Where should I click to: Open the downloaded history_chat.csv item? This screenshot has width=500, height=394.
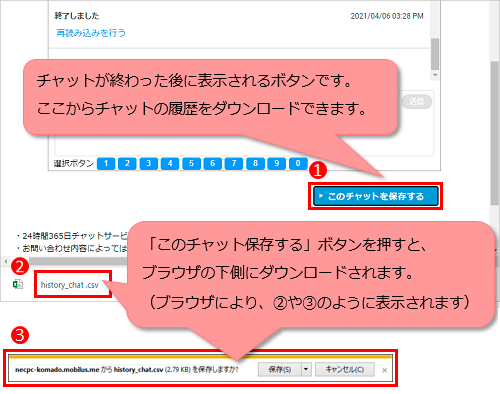coord(70,285)
